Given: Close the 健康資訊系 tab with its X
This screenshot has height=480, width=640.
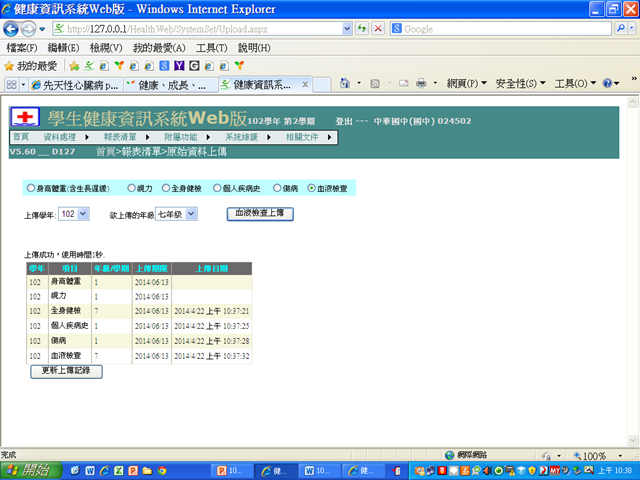Looking at the screenshot, I should 305,84.
